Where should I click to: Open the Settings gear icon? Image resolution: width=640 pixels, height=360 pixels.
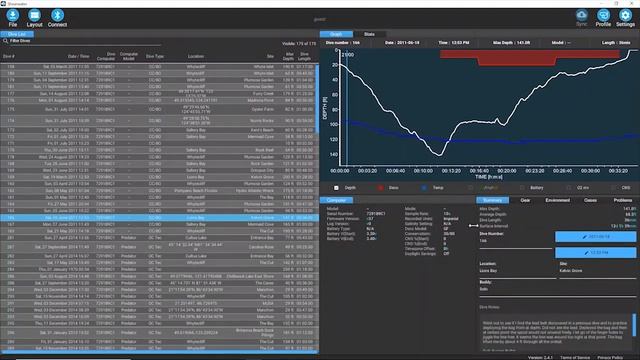click(625, 16)
